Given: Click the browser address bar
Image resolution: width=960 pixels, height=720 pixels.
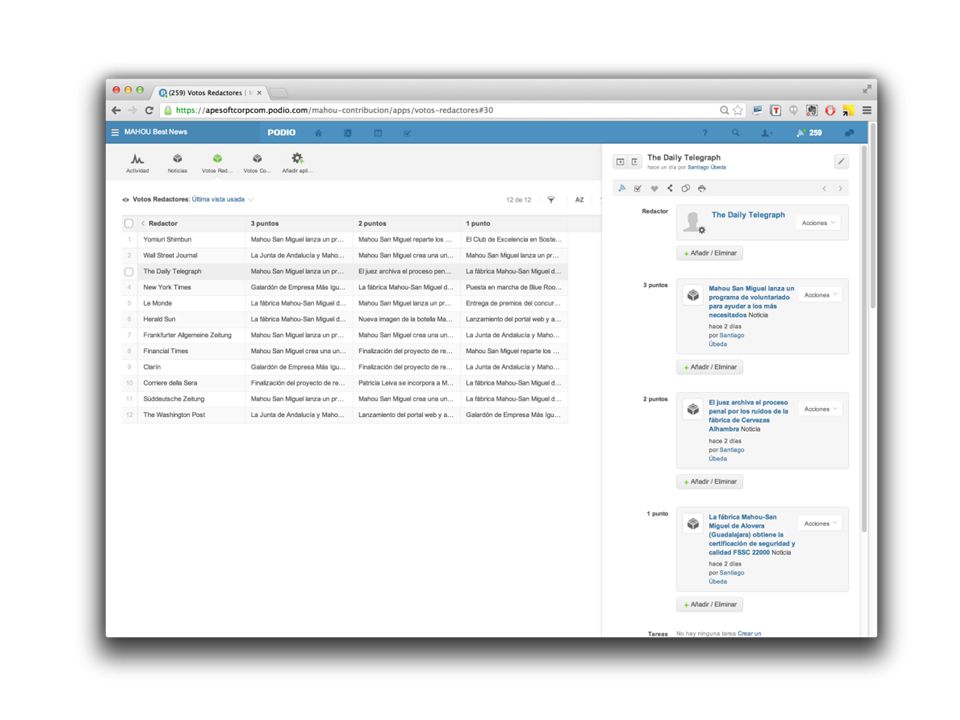Looking at the screenshot, I should pos(441,110).
